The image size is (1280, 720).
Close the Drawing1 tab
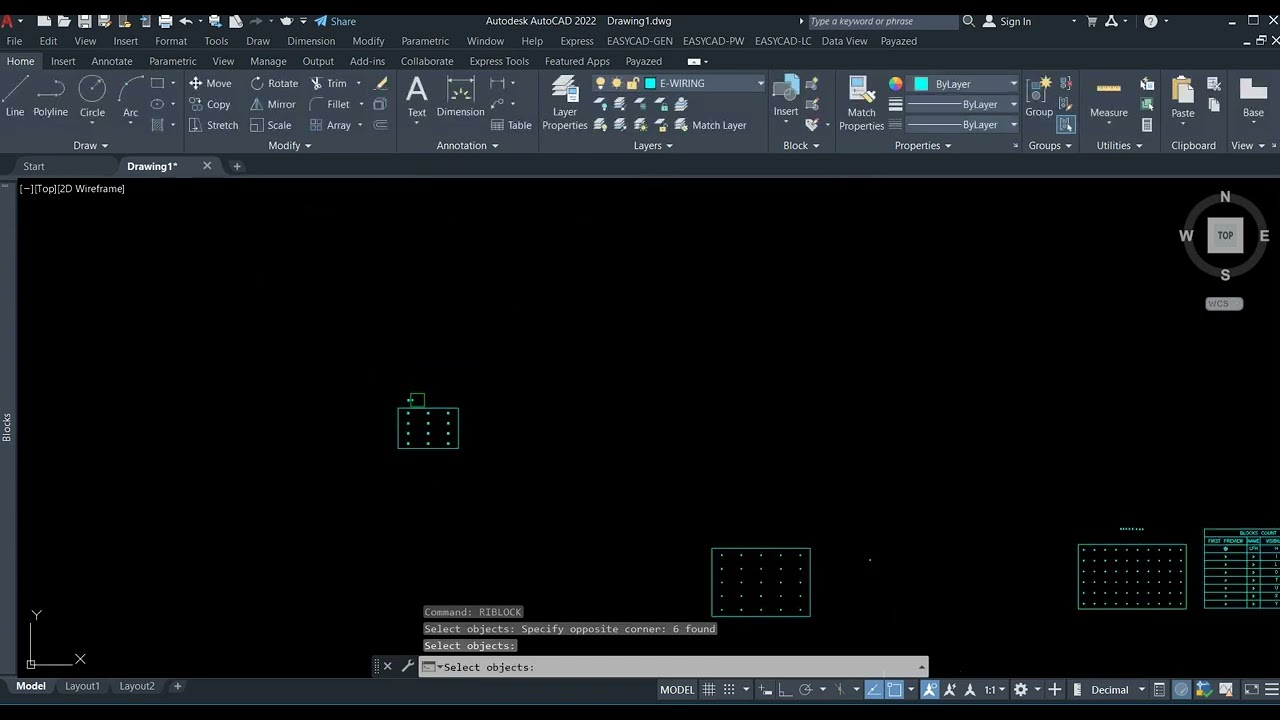(207, 166)
